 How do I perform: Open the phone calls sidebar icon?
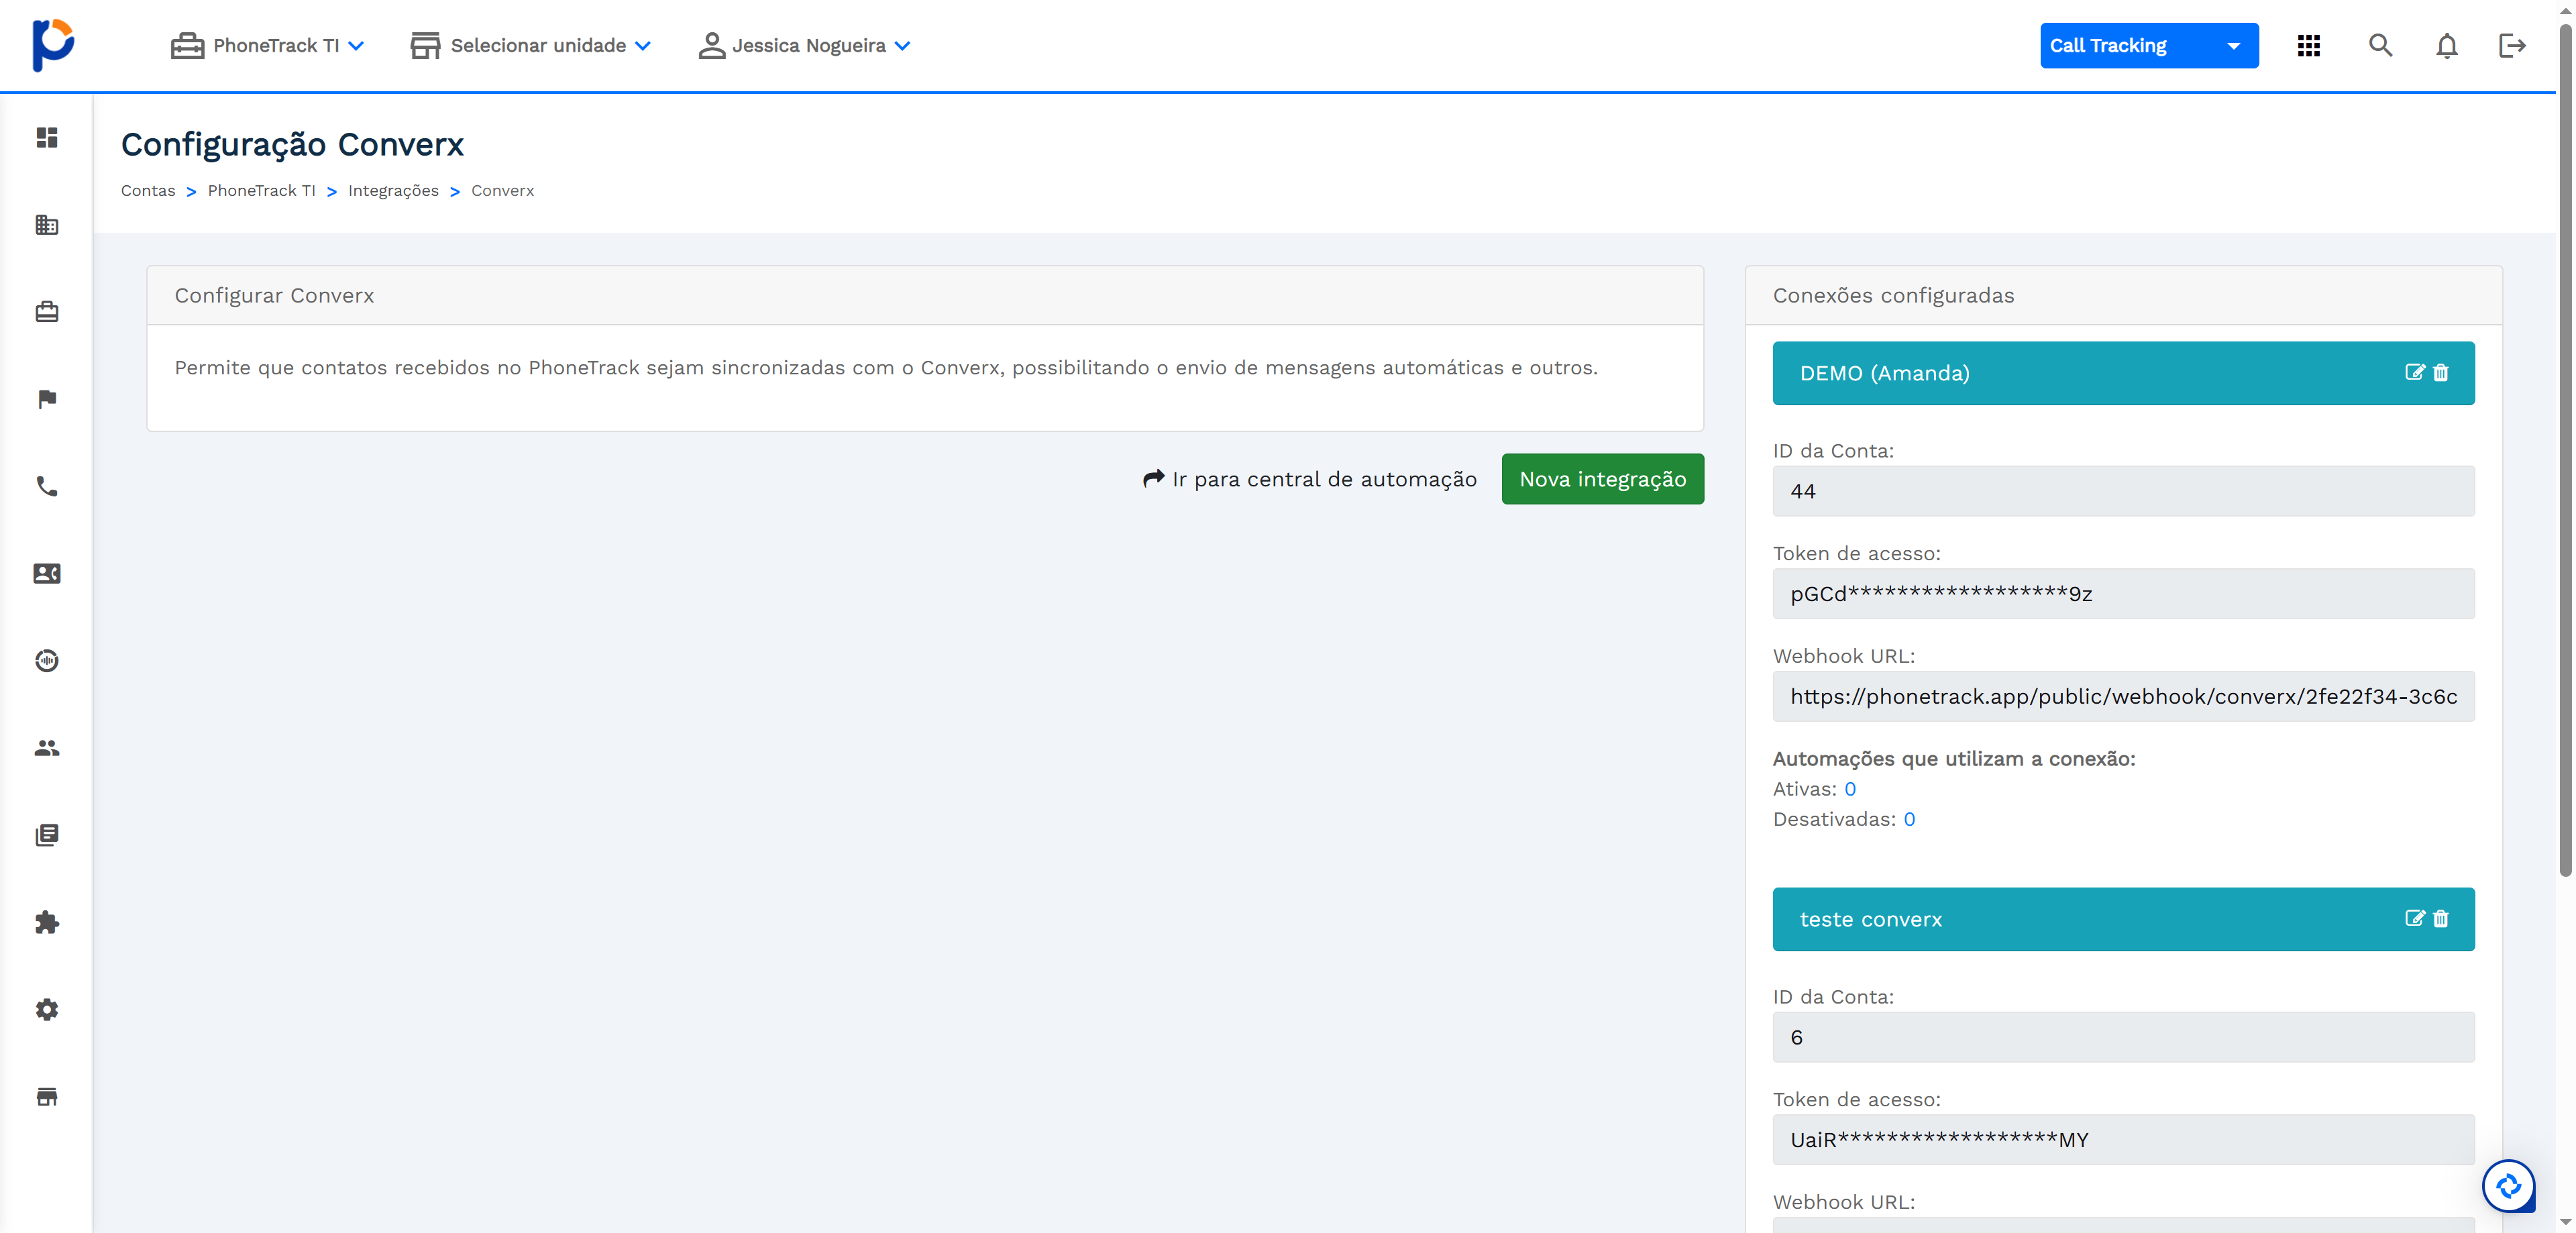[x=47, y=486]
